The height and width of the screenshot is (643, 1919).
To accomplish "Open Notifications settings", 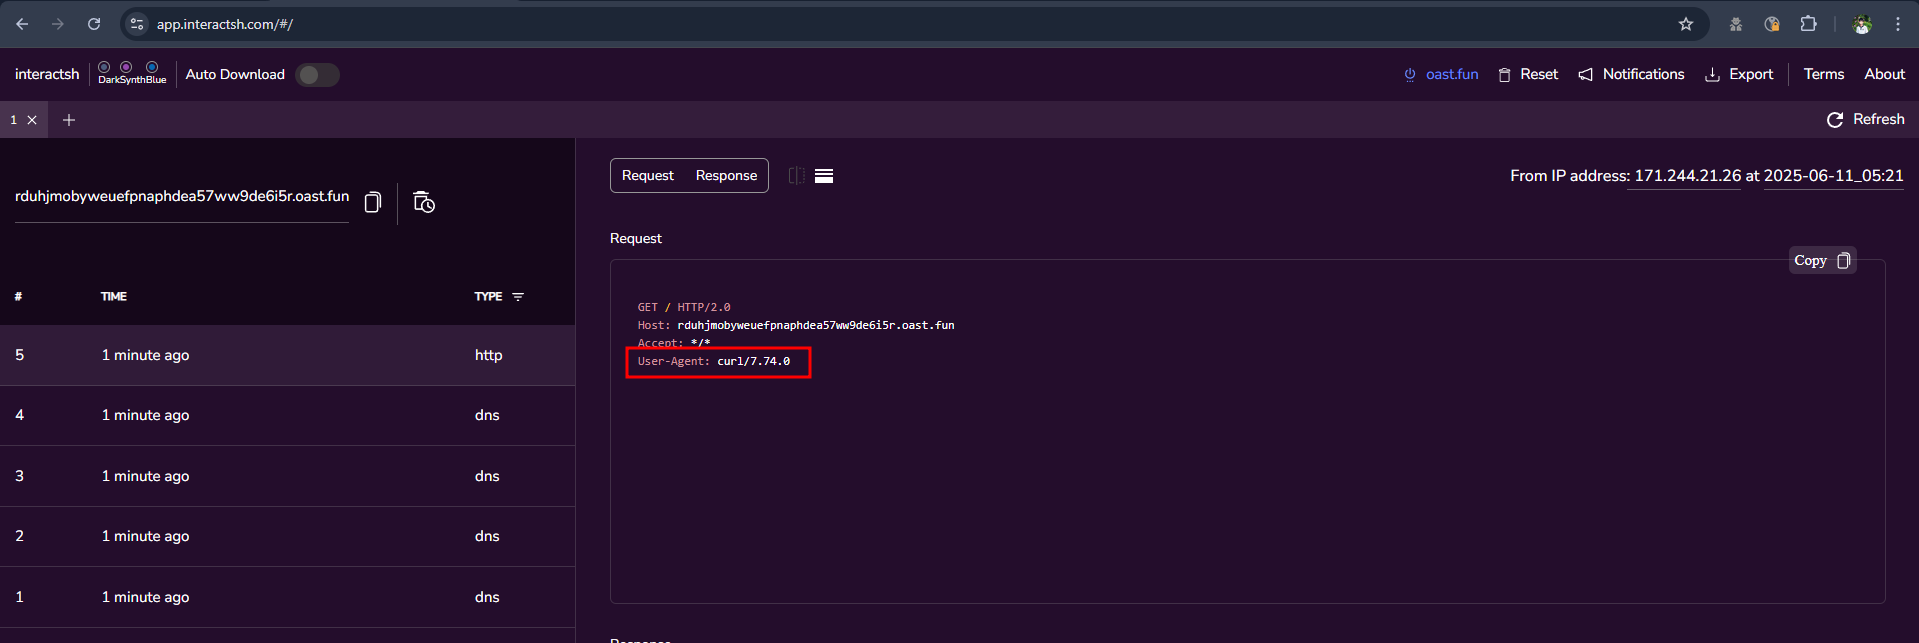I will tap(1631, 74).
